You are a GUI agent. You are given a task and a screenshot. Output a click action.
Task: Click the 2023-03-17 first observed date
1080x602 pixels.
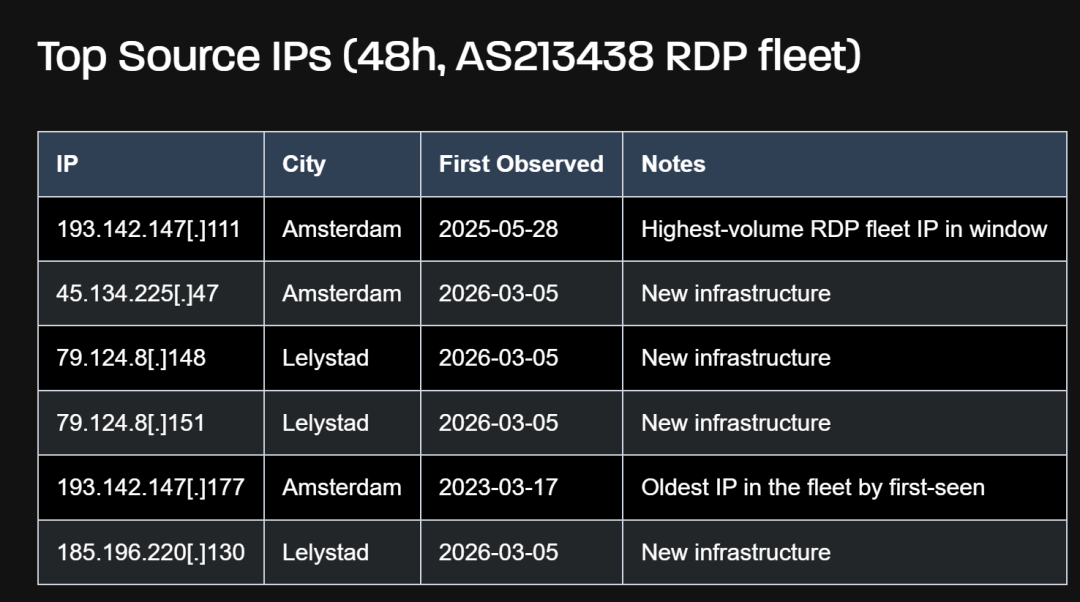[x=498, y=487]
